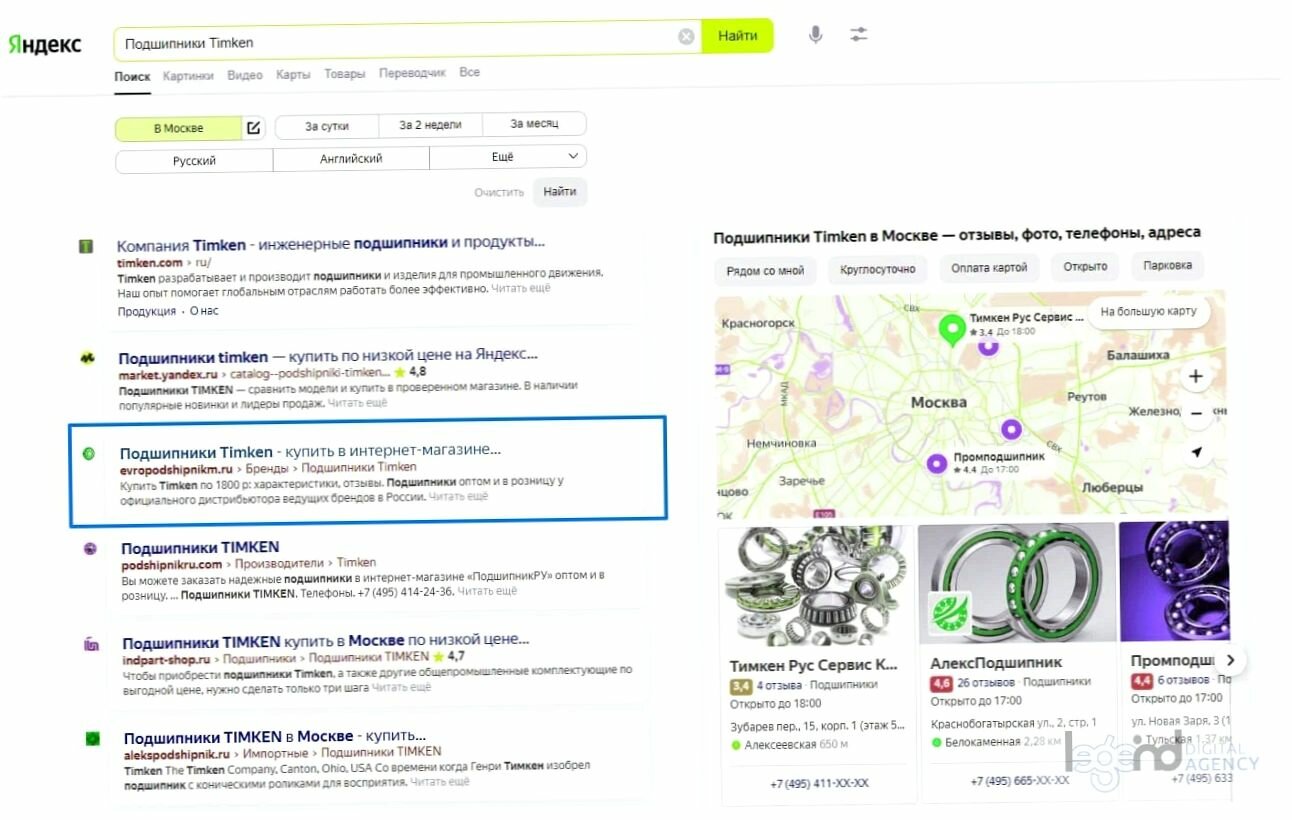Expand Читать ещё in the alekspodshipnik.ru snippet
Viewport: 1292px width, 820px height.
440,782
